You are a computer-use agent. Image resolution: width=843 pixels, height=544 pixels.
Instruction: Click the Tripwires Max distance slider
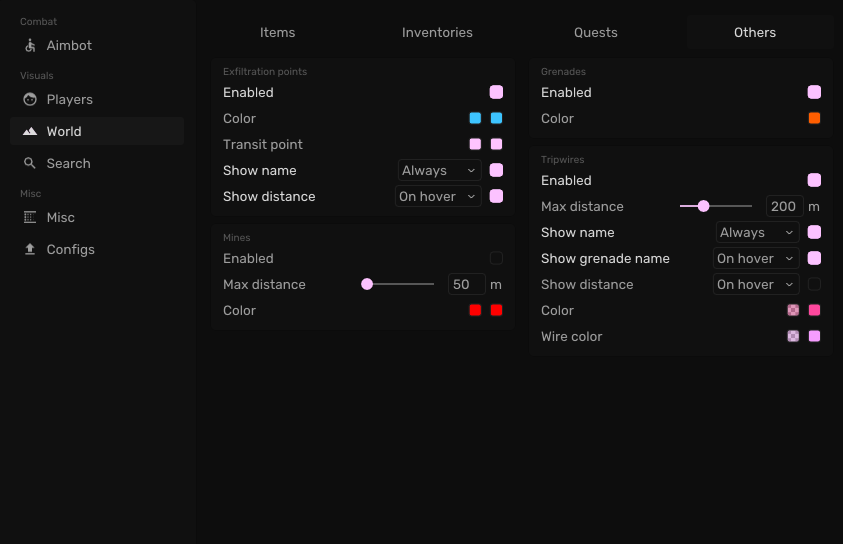716,207
